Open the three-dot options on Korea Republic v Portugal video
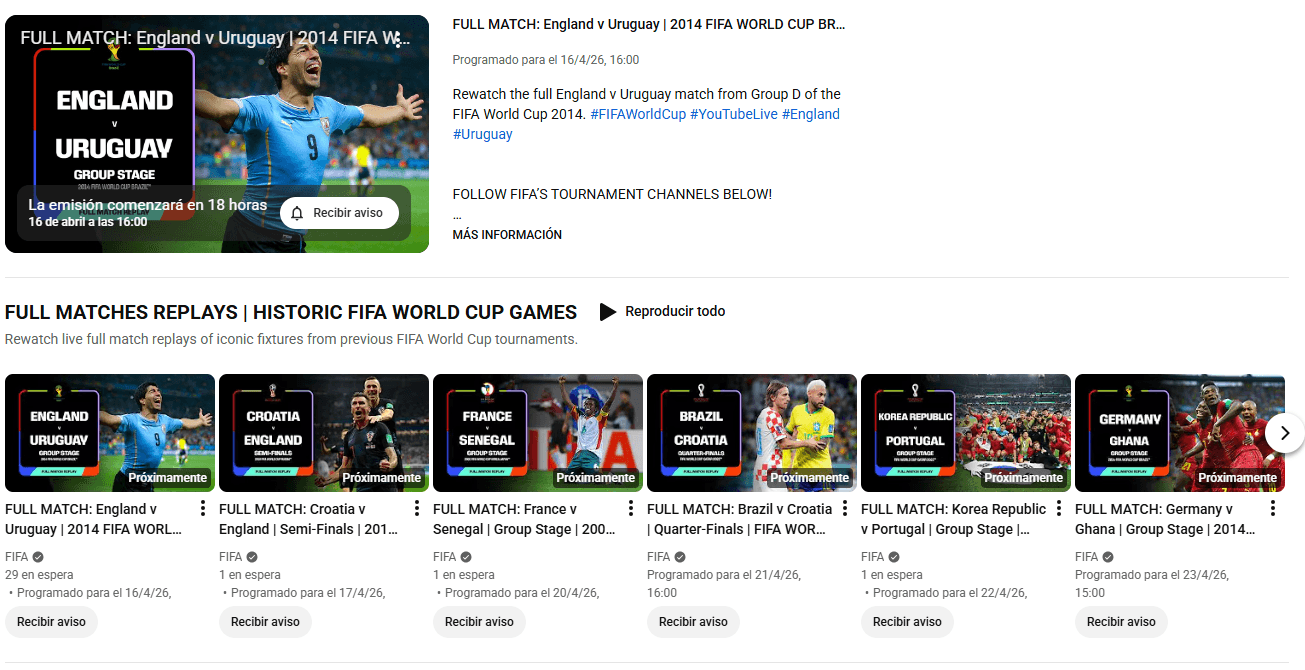 click(1059, 509)
